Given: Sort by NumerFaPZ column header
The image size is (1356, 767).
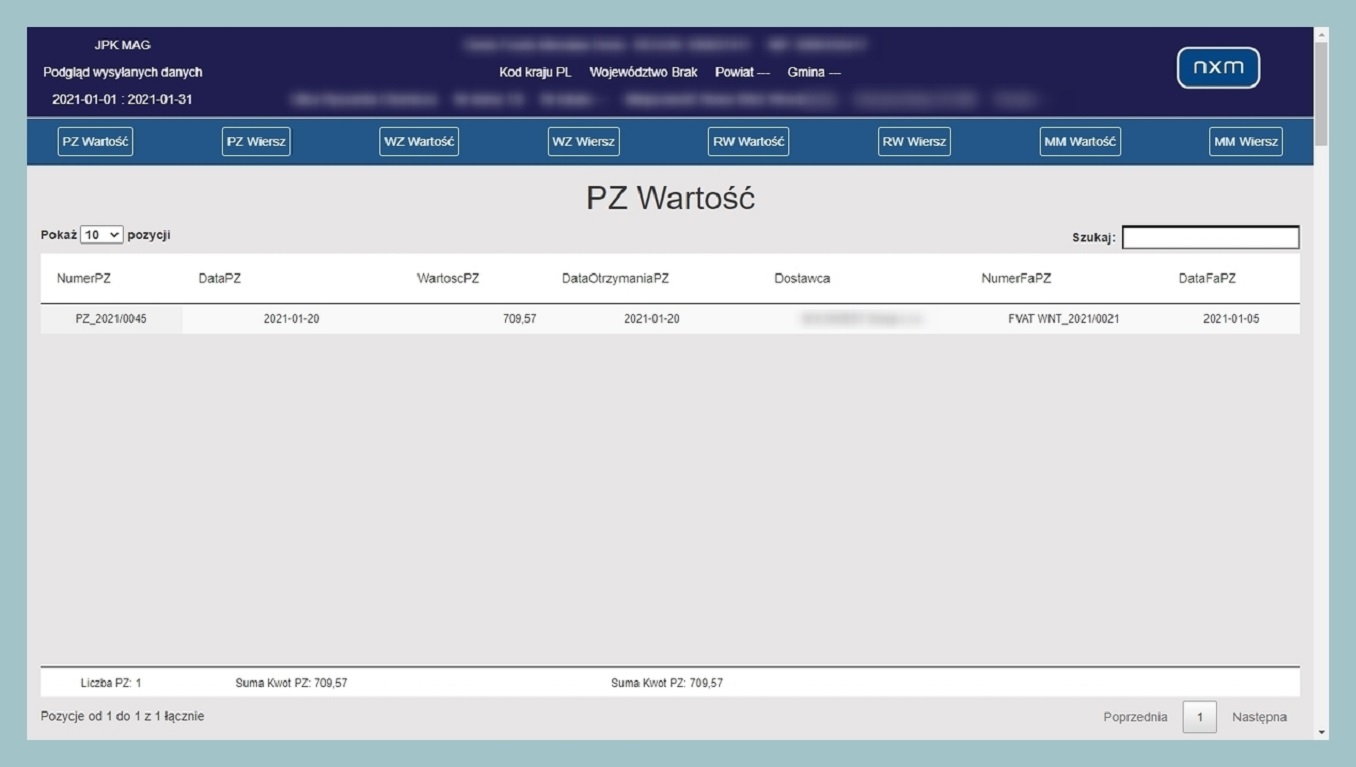Looking at the screenshot, I should tap(1016, 279).
